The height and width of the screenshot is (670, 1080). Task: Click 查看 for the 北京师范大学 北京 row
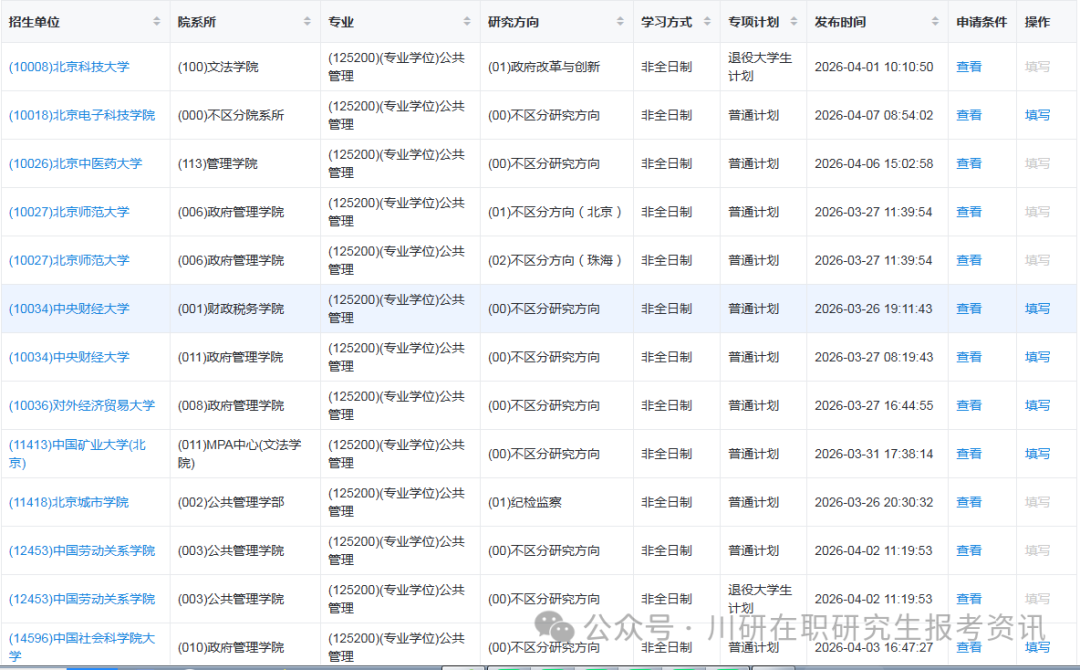pos(968,211)
